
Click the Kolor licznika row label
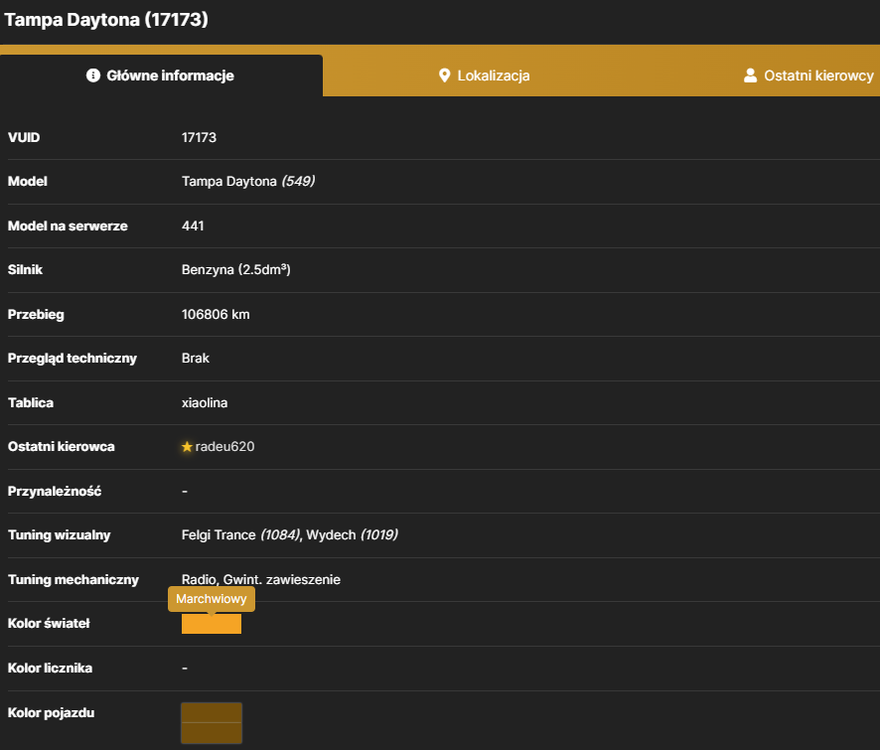[x=50, y=668]
